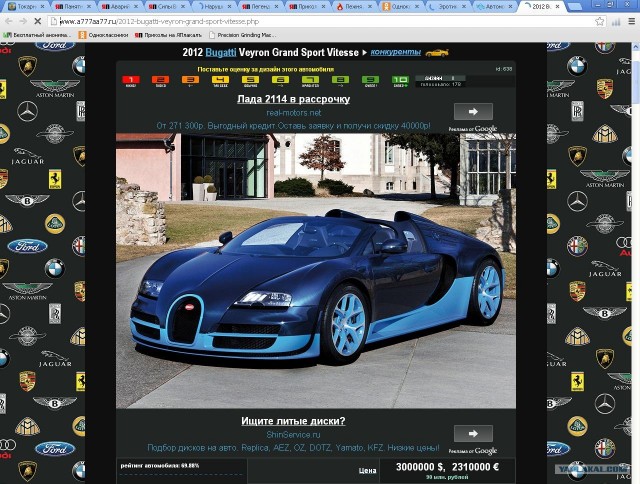Switch to the flame-icon tab

[x=352, y=7]
